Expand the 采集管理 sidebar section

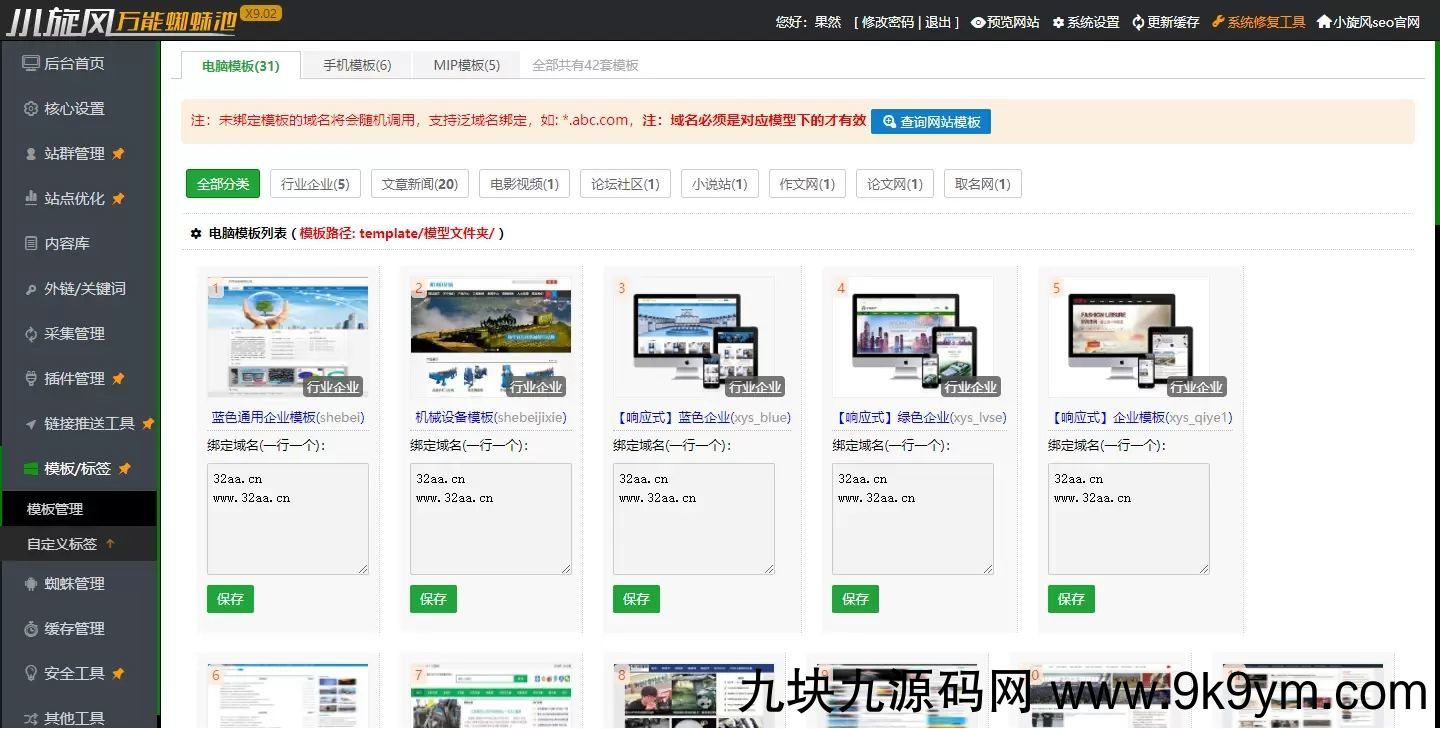pyautogui.click(x=74, y=334)
